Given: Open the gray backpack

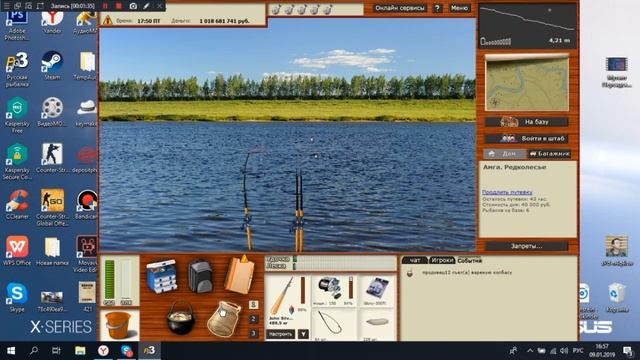Looking at the screenshot, I should (200, 276).
